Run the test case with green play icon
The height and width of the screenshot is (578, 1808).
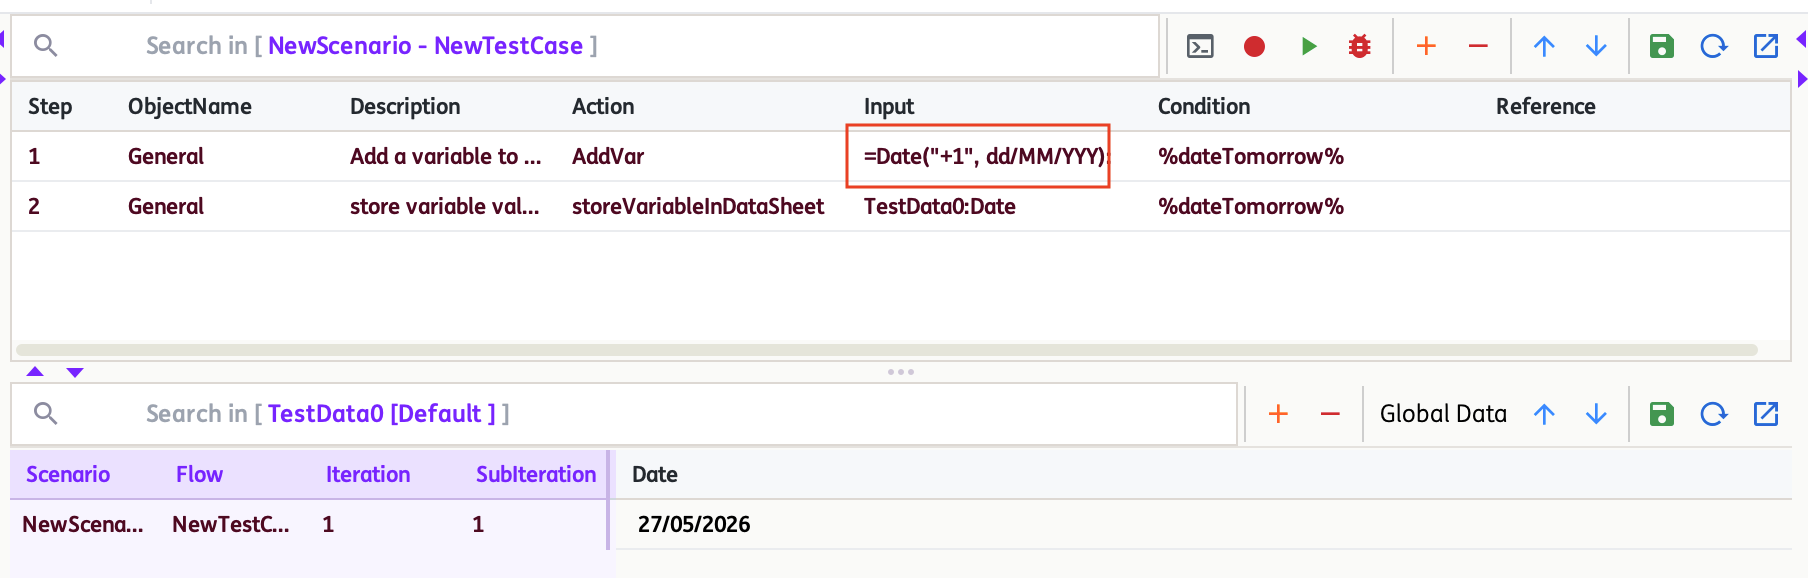tap(1308, 46)
